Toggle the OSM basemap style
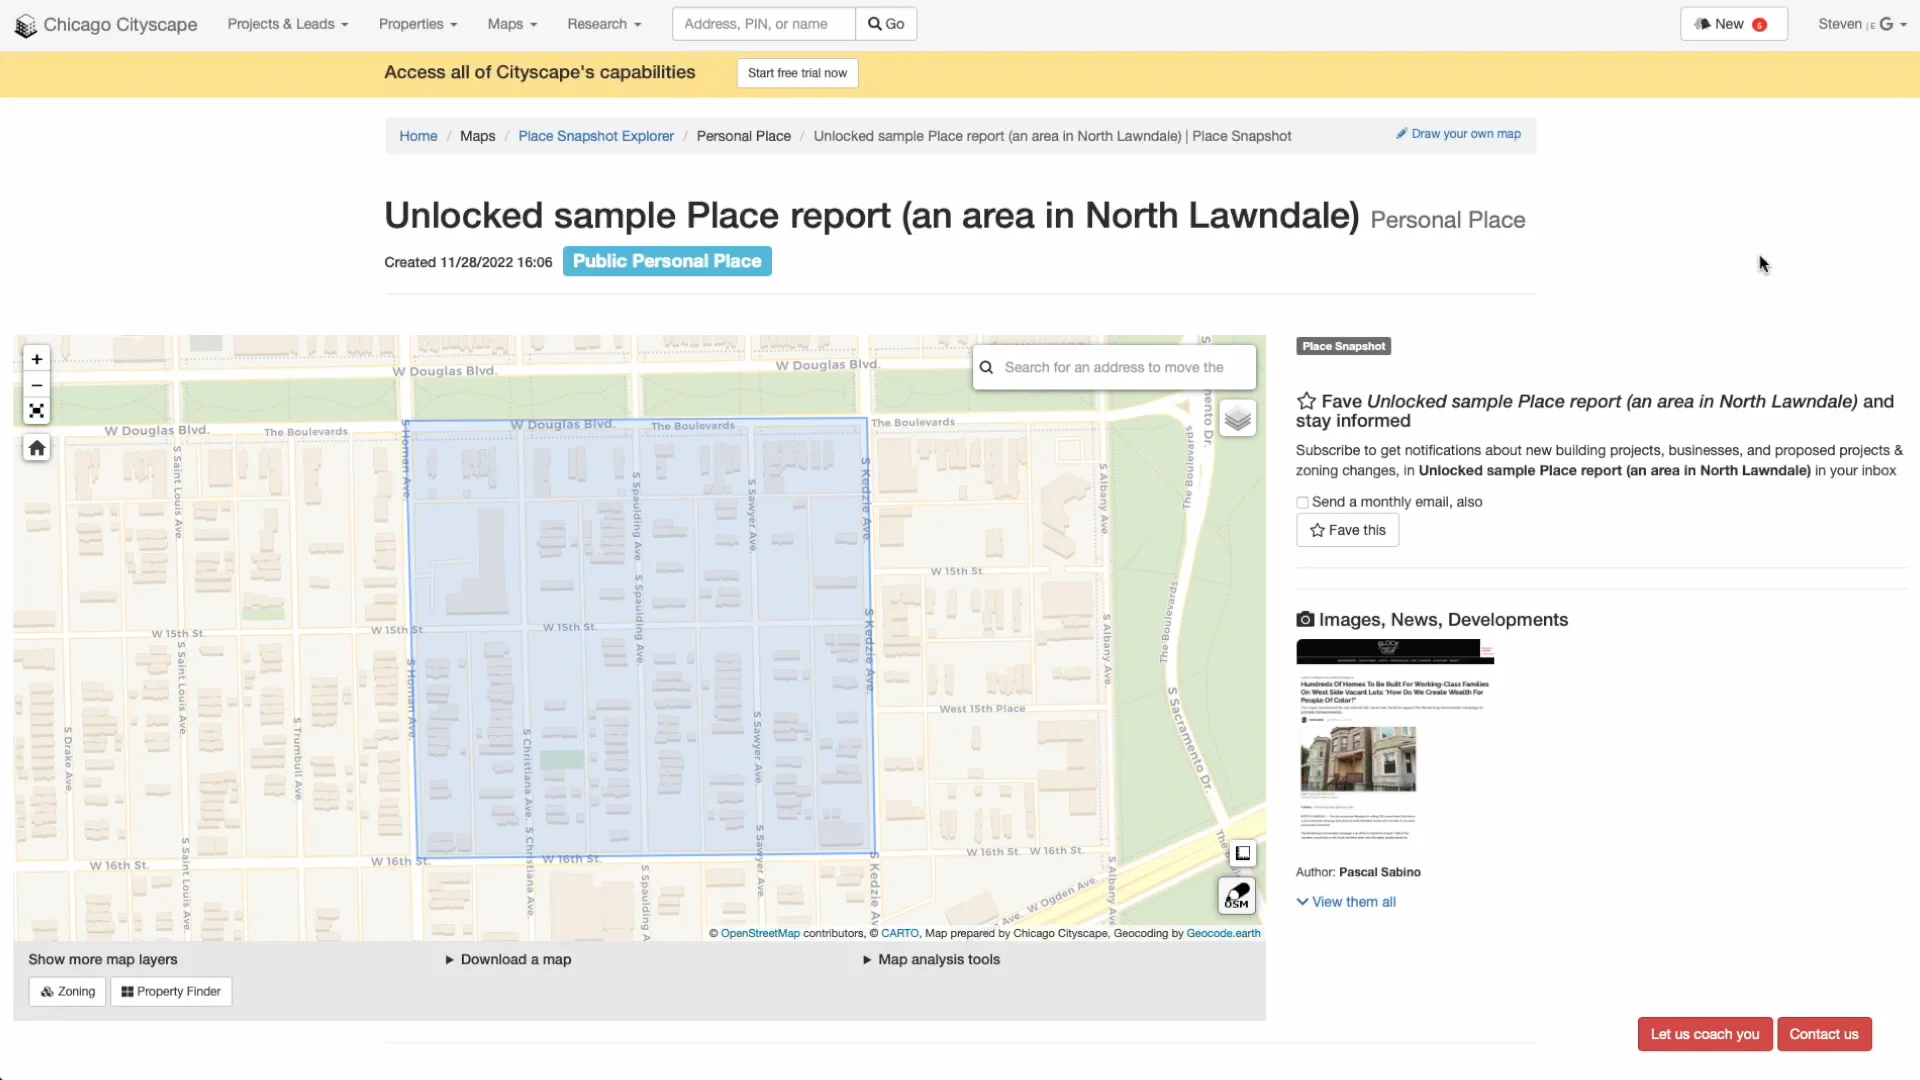 [x=1237, y=895]
